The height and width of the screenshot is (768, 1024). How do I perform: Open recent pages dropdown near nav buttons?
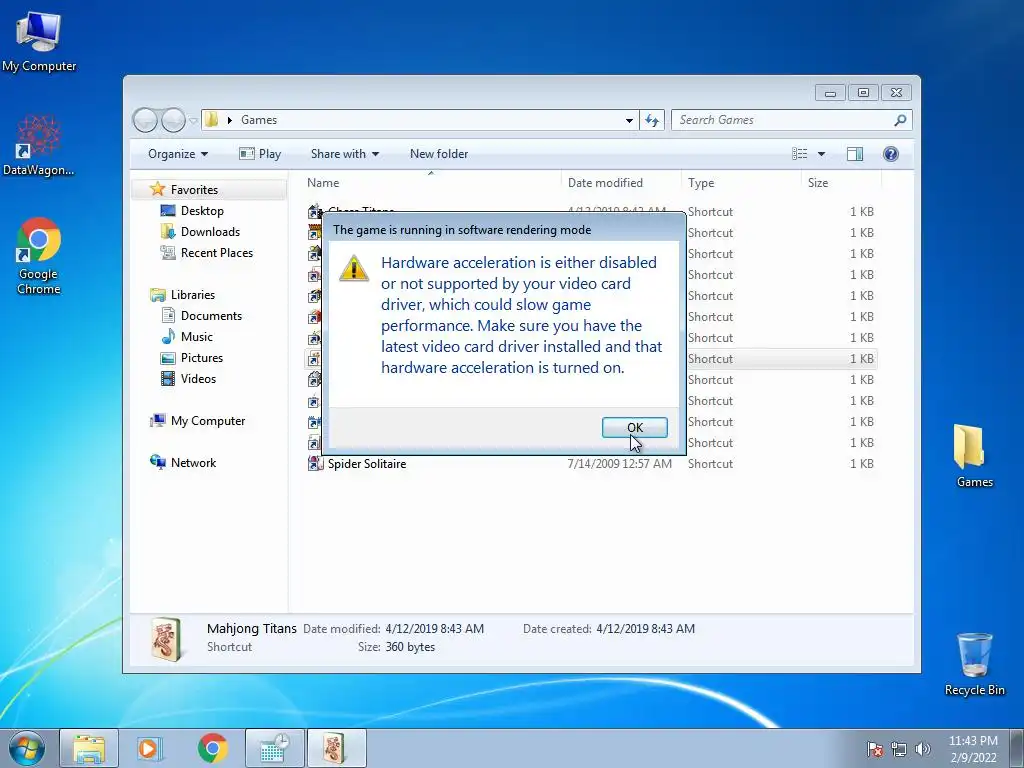point(193,120)
